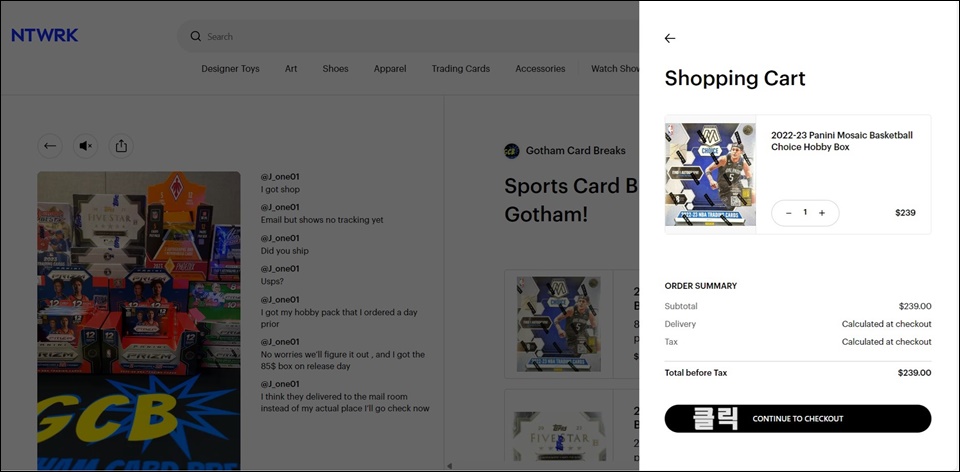
Task: Open the Designer Toys category
Action: coord(230,69)
